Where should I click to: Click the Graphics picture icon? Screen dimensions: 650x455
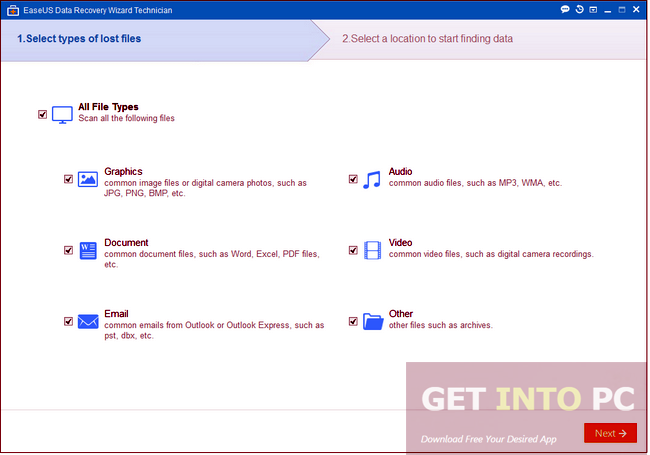coord(88,180)
